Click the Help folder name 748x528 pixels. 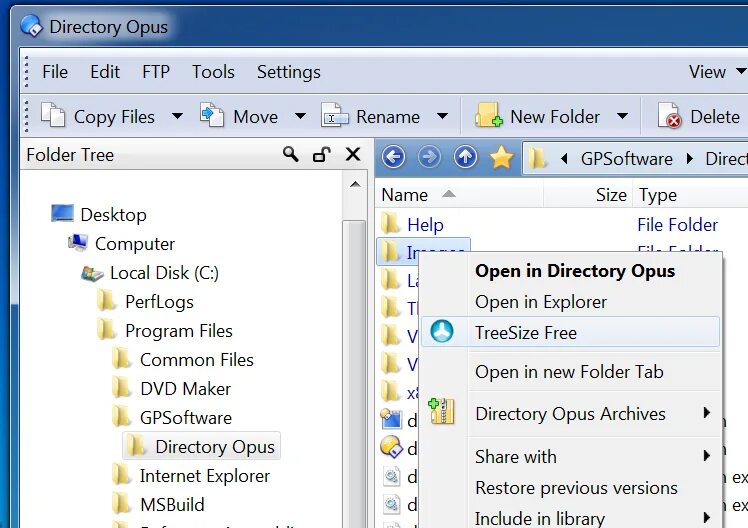pyautogui.click(x=425, y=225)
